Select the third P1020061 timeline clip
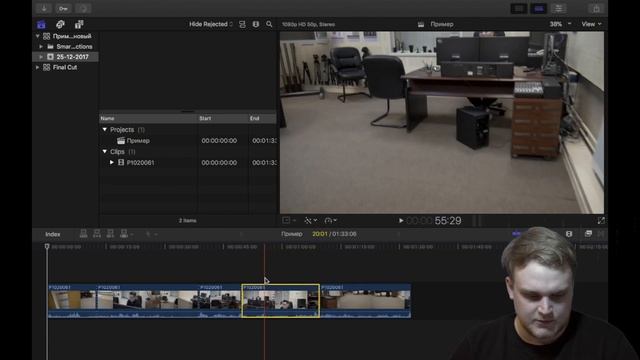The image size is (640, 360). (220, 301)
